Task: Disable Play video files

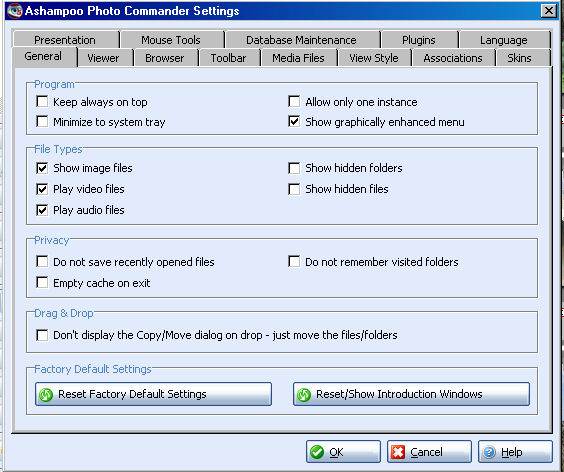Action: [x=42, y=189]
